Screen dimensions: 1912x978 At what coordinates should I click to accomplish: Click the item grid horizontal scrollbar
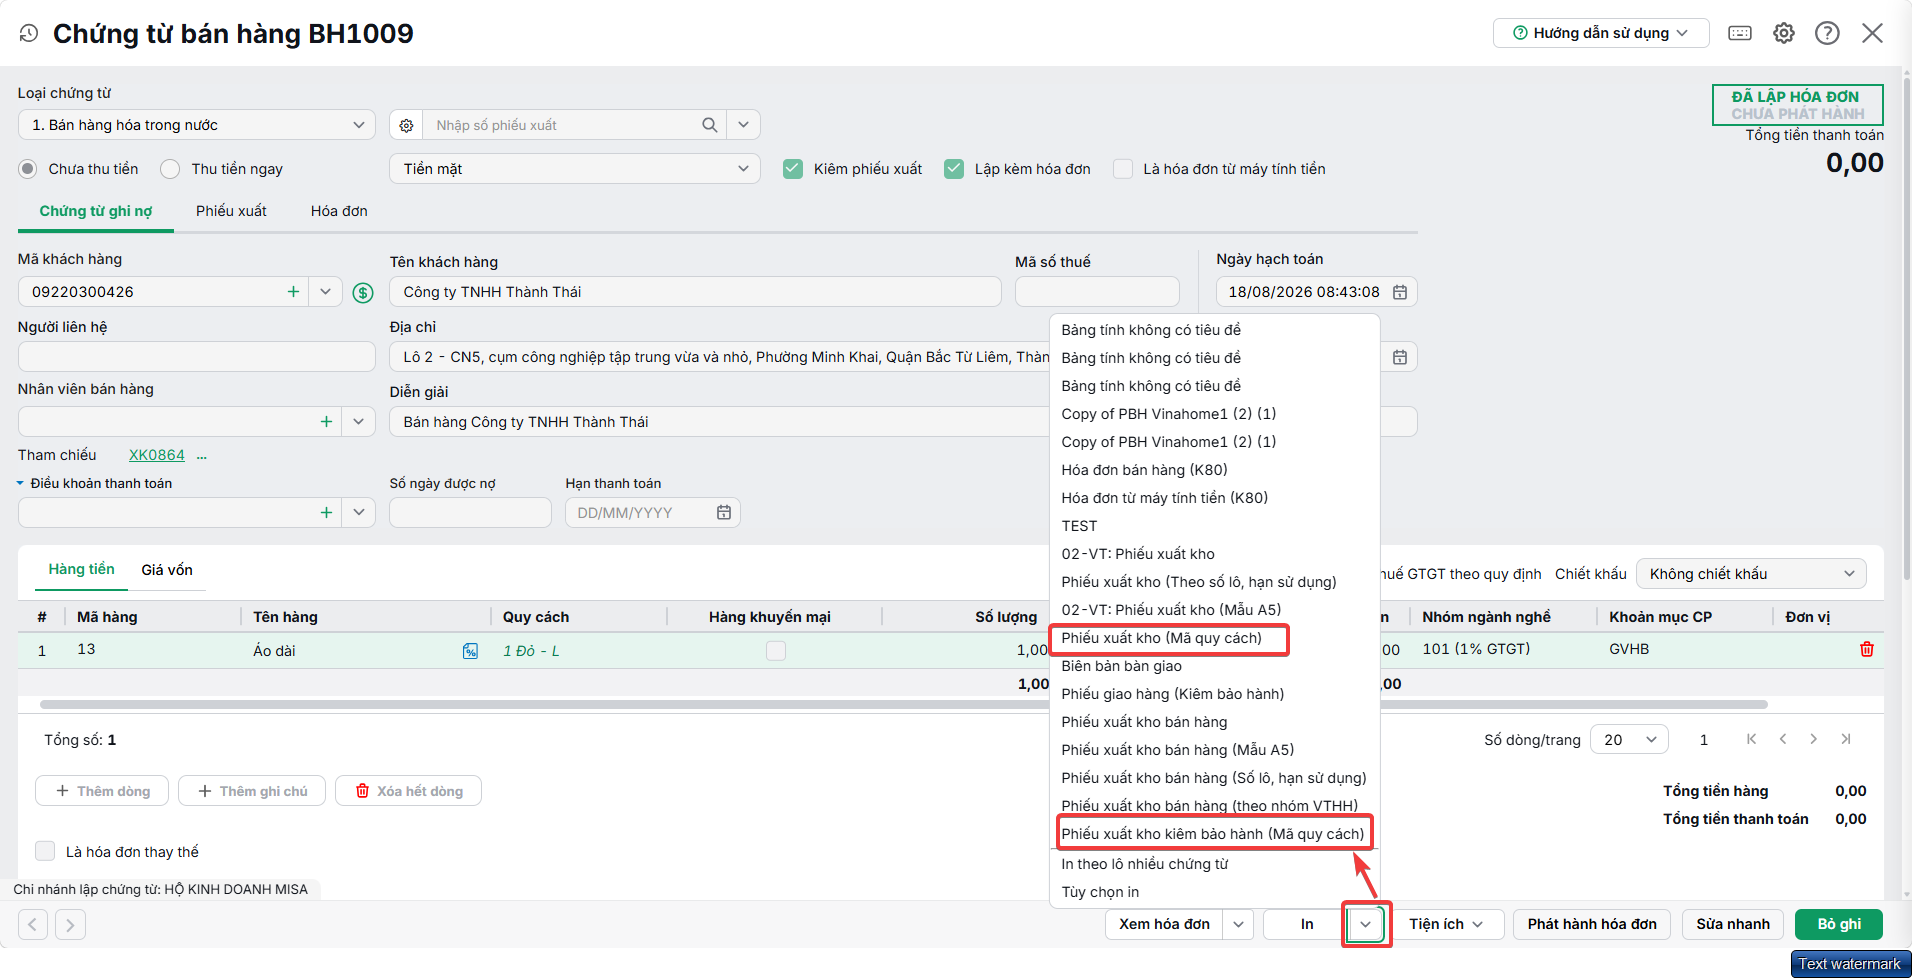pyautogui.click(x=903, y=704)
